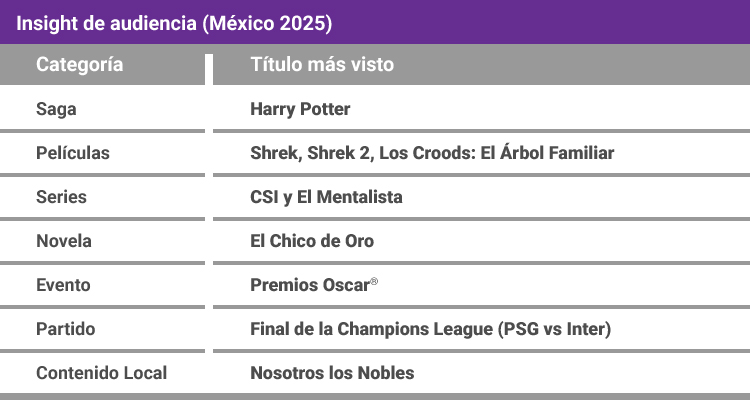The image size is (750, 400).
Task: Click the 'Saga' category cell
Action: (x=56, y=109)
